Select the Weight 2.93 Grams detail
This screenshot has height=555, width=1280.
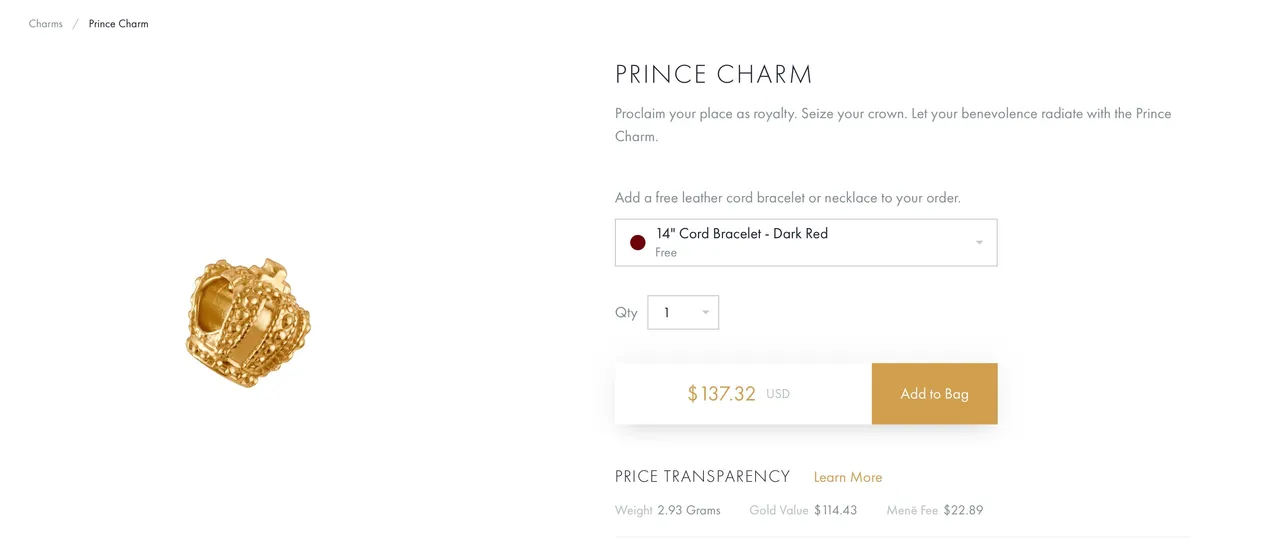[668, 510]
